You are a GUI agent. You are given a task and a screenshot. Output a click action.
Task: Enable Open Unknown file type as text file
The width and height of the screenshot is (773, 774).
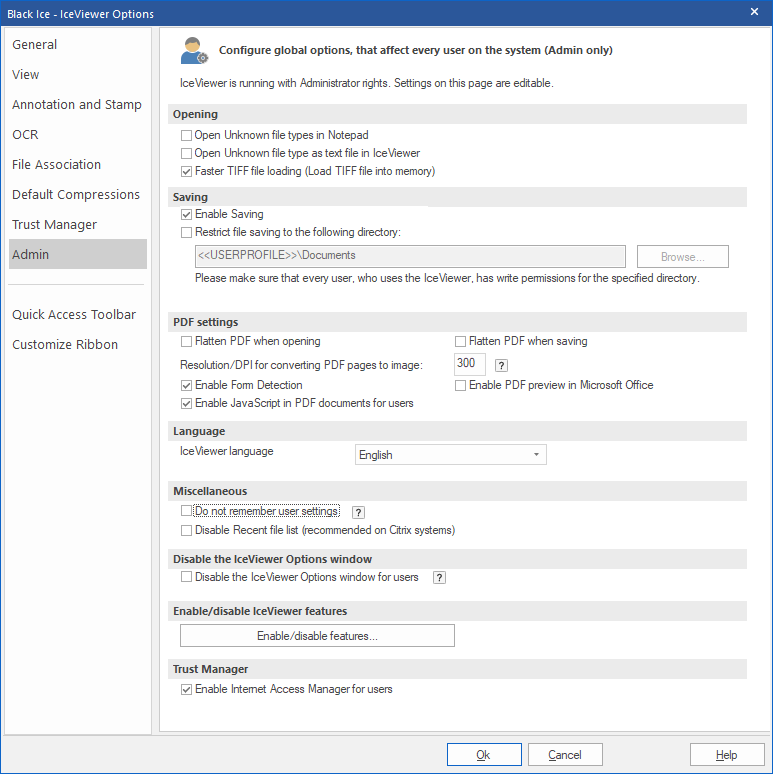186,154
